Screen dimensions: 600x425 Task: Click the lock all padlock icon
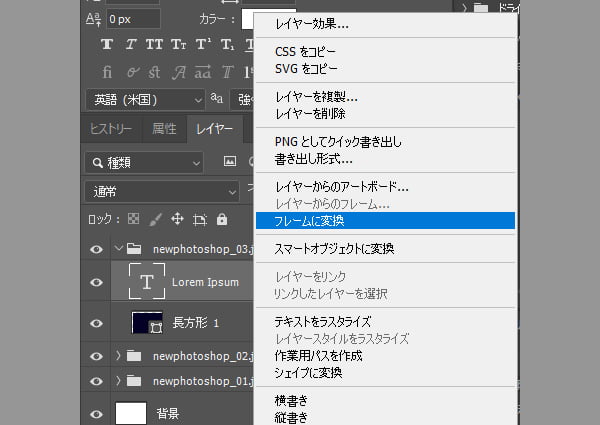(x=221, y=219)
